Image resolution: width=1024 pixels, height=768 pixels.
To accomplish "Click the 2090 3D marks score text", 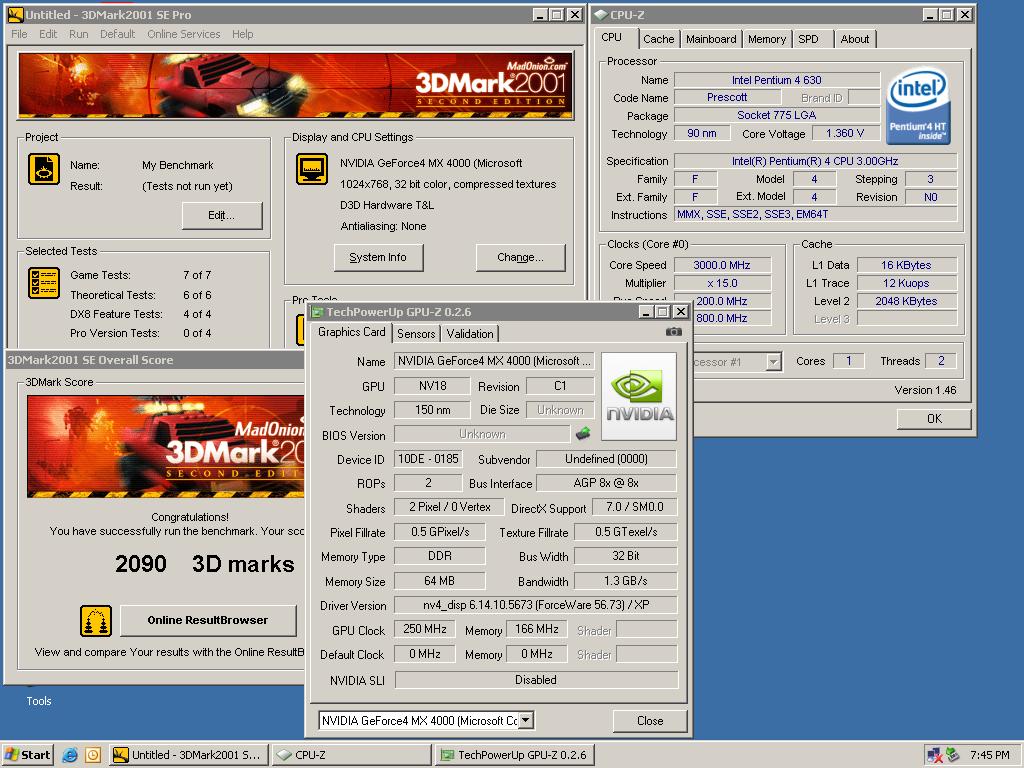I will point(204,564).
